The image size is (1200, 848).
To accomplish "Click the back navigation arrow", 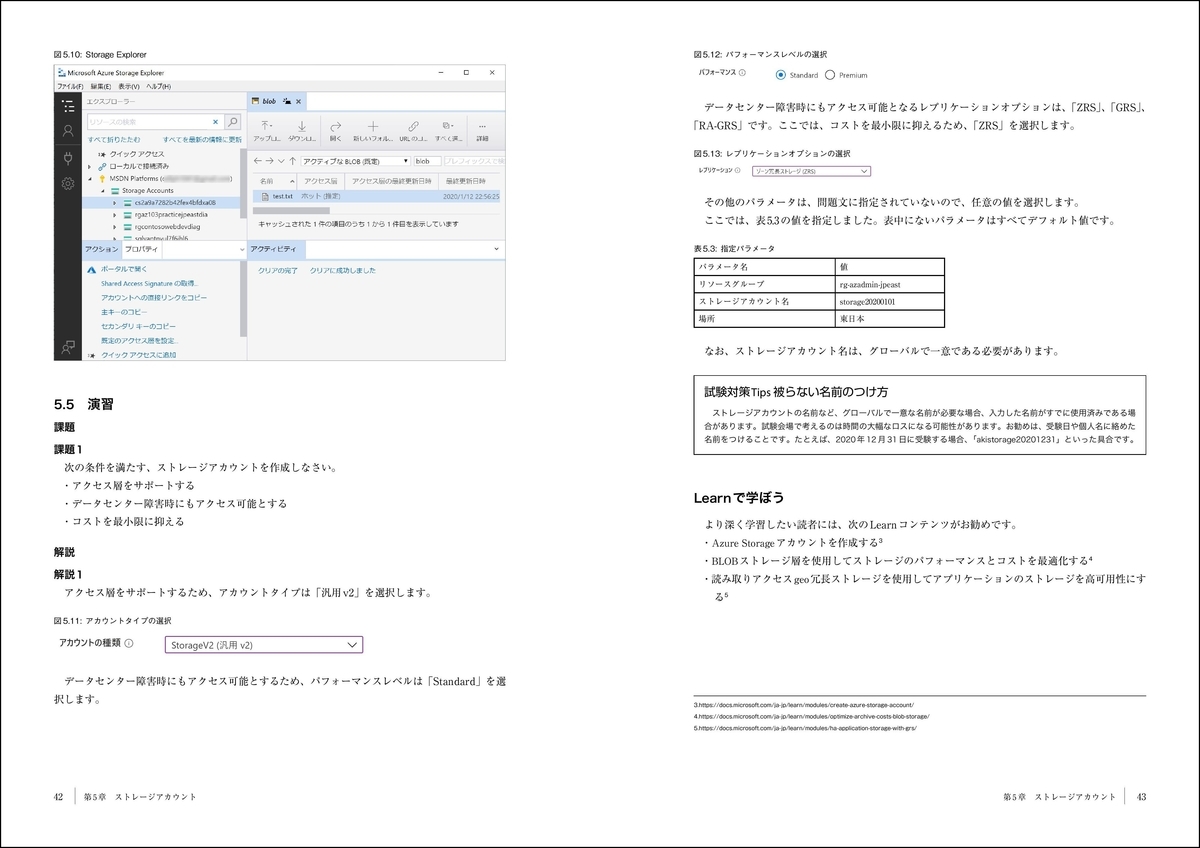I will coord(257,160).
